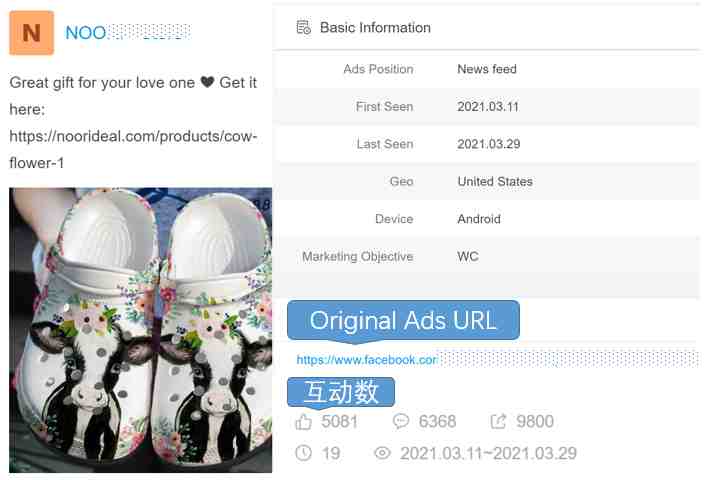Viewport: 713px width, 480px height.
Task: Select the Last Seen 2021.03.29 value
Action: pos(488,144)
